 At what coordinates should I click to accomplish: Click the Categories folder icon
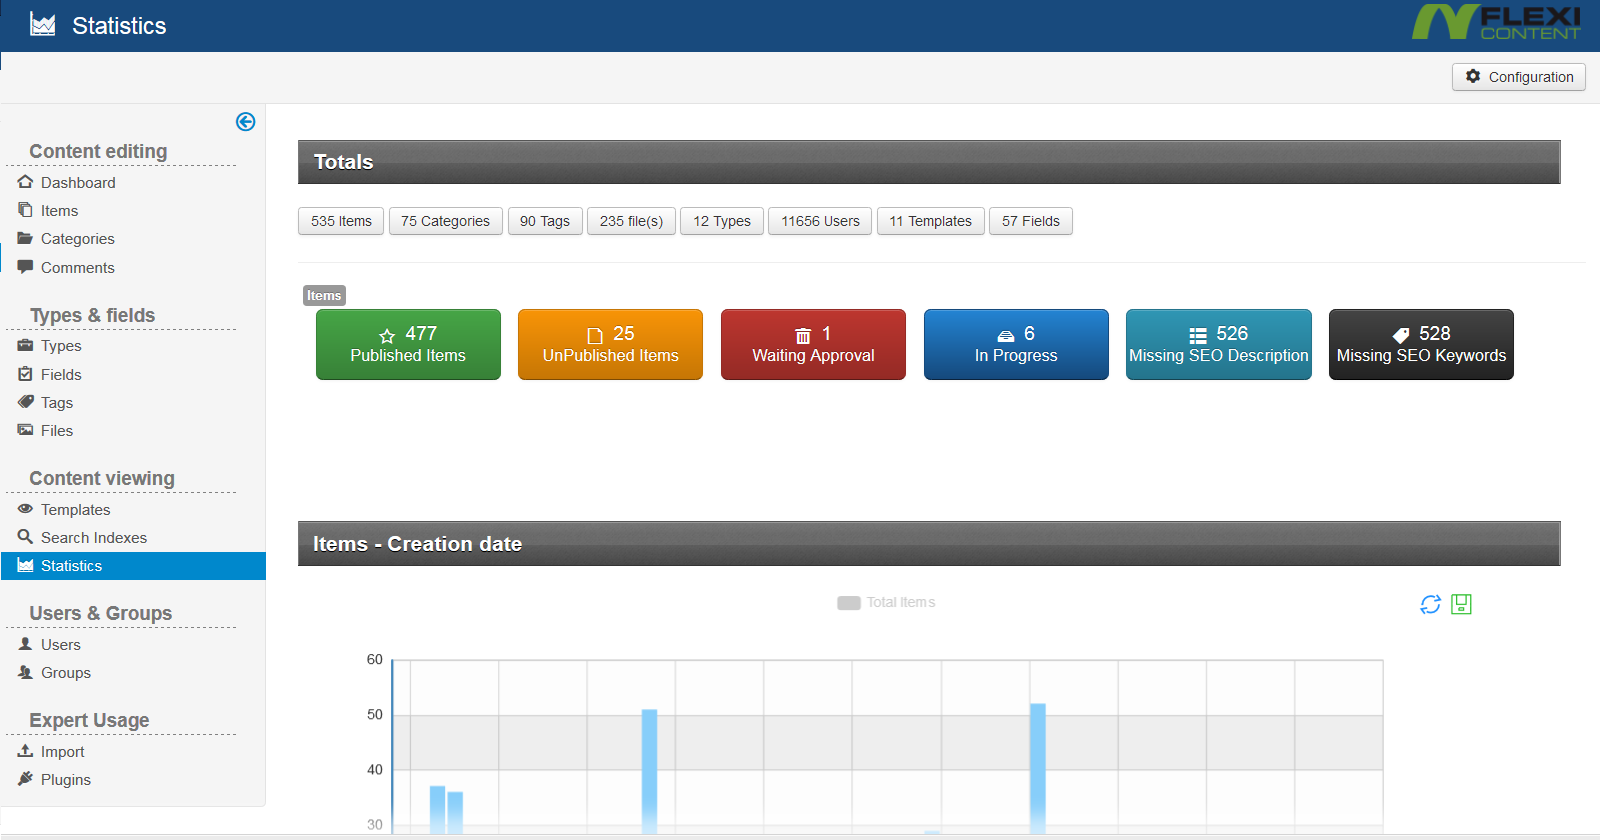26,238
